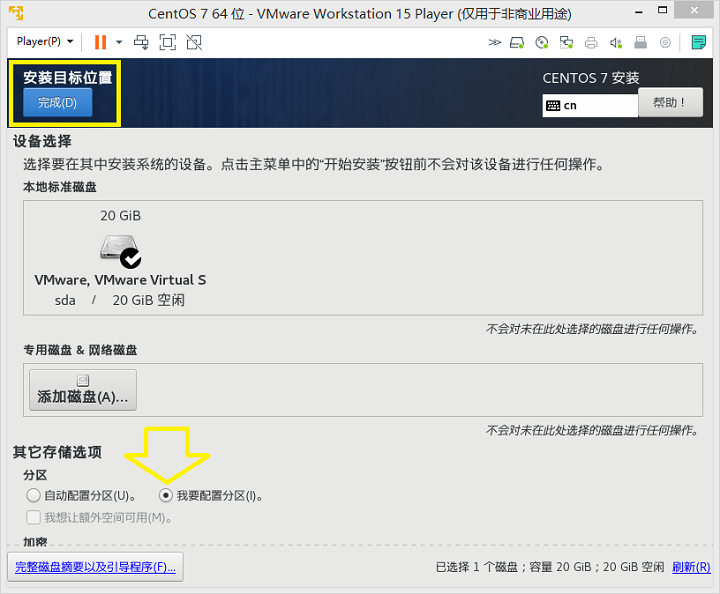
Task: Expand the power options dropdown arrow
Action: pos(119,42)
